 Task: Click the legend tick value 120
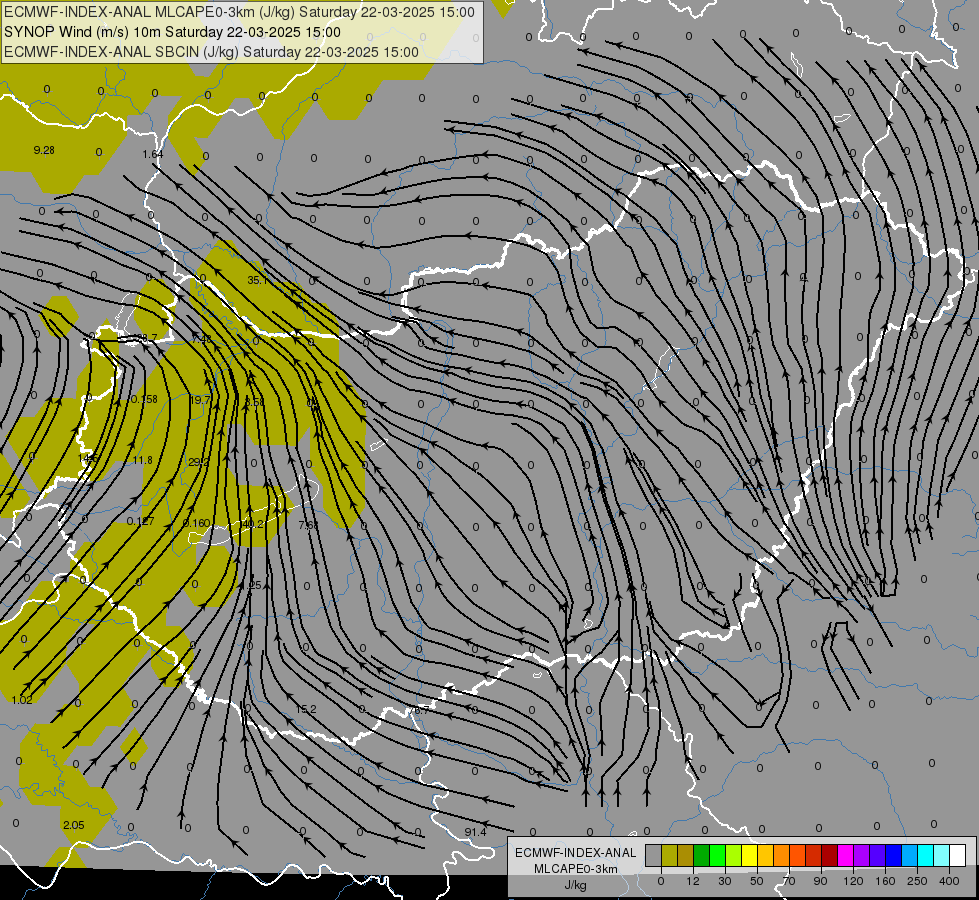(x=853, y=881)
